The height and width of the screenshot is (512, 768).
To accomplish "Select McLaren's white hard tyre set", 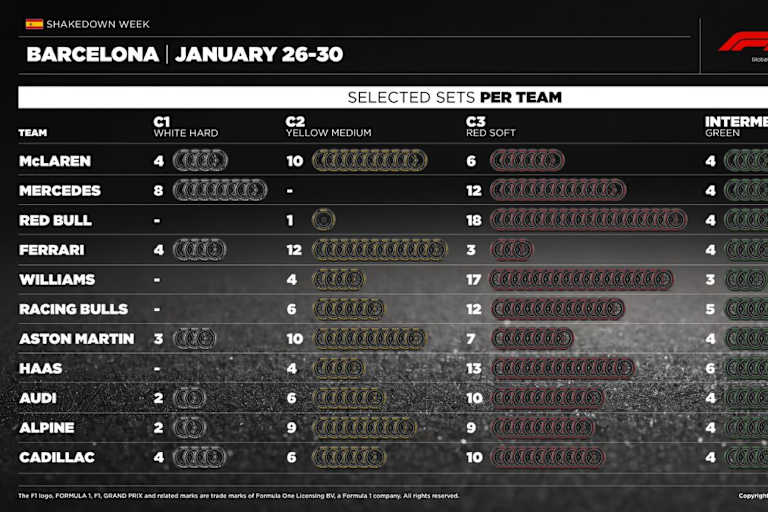I will (x=200, y=161).
